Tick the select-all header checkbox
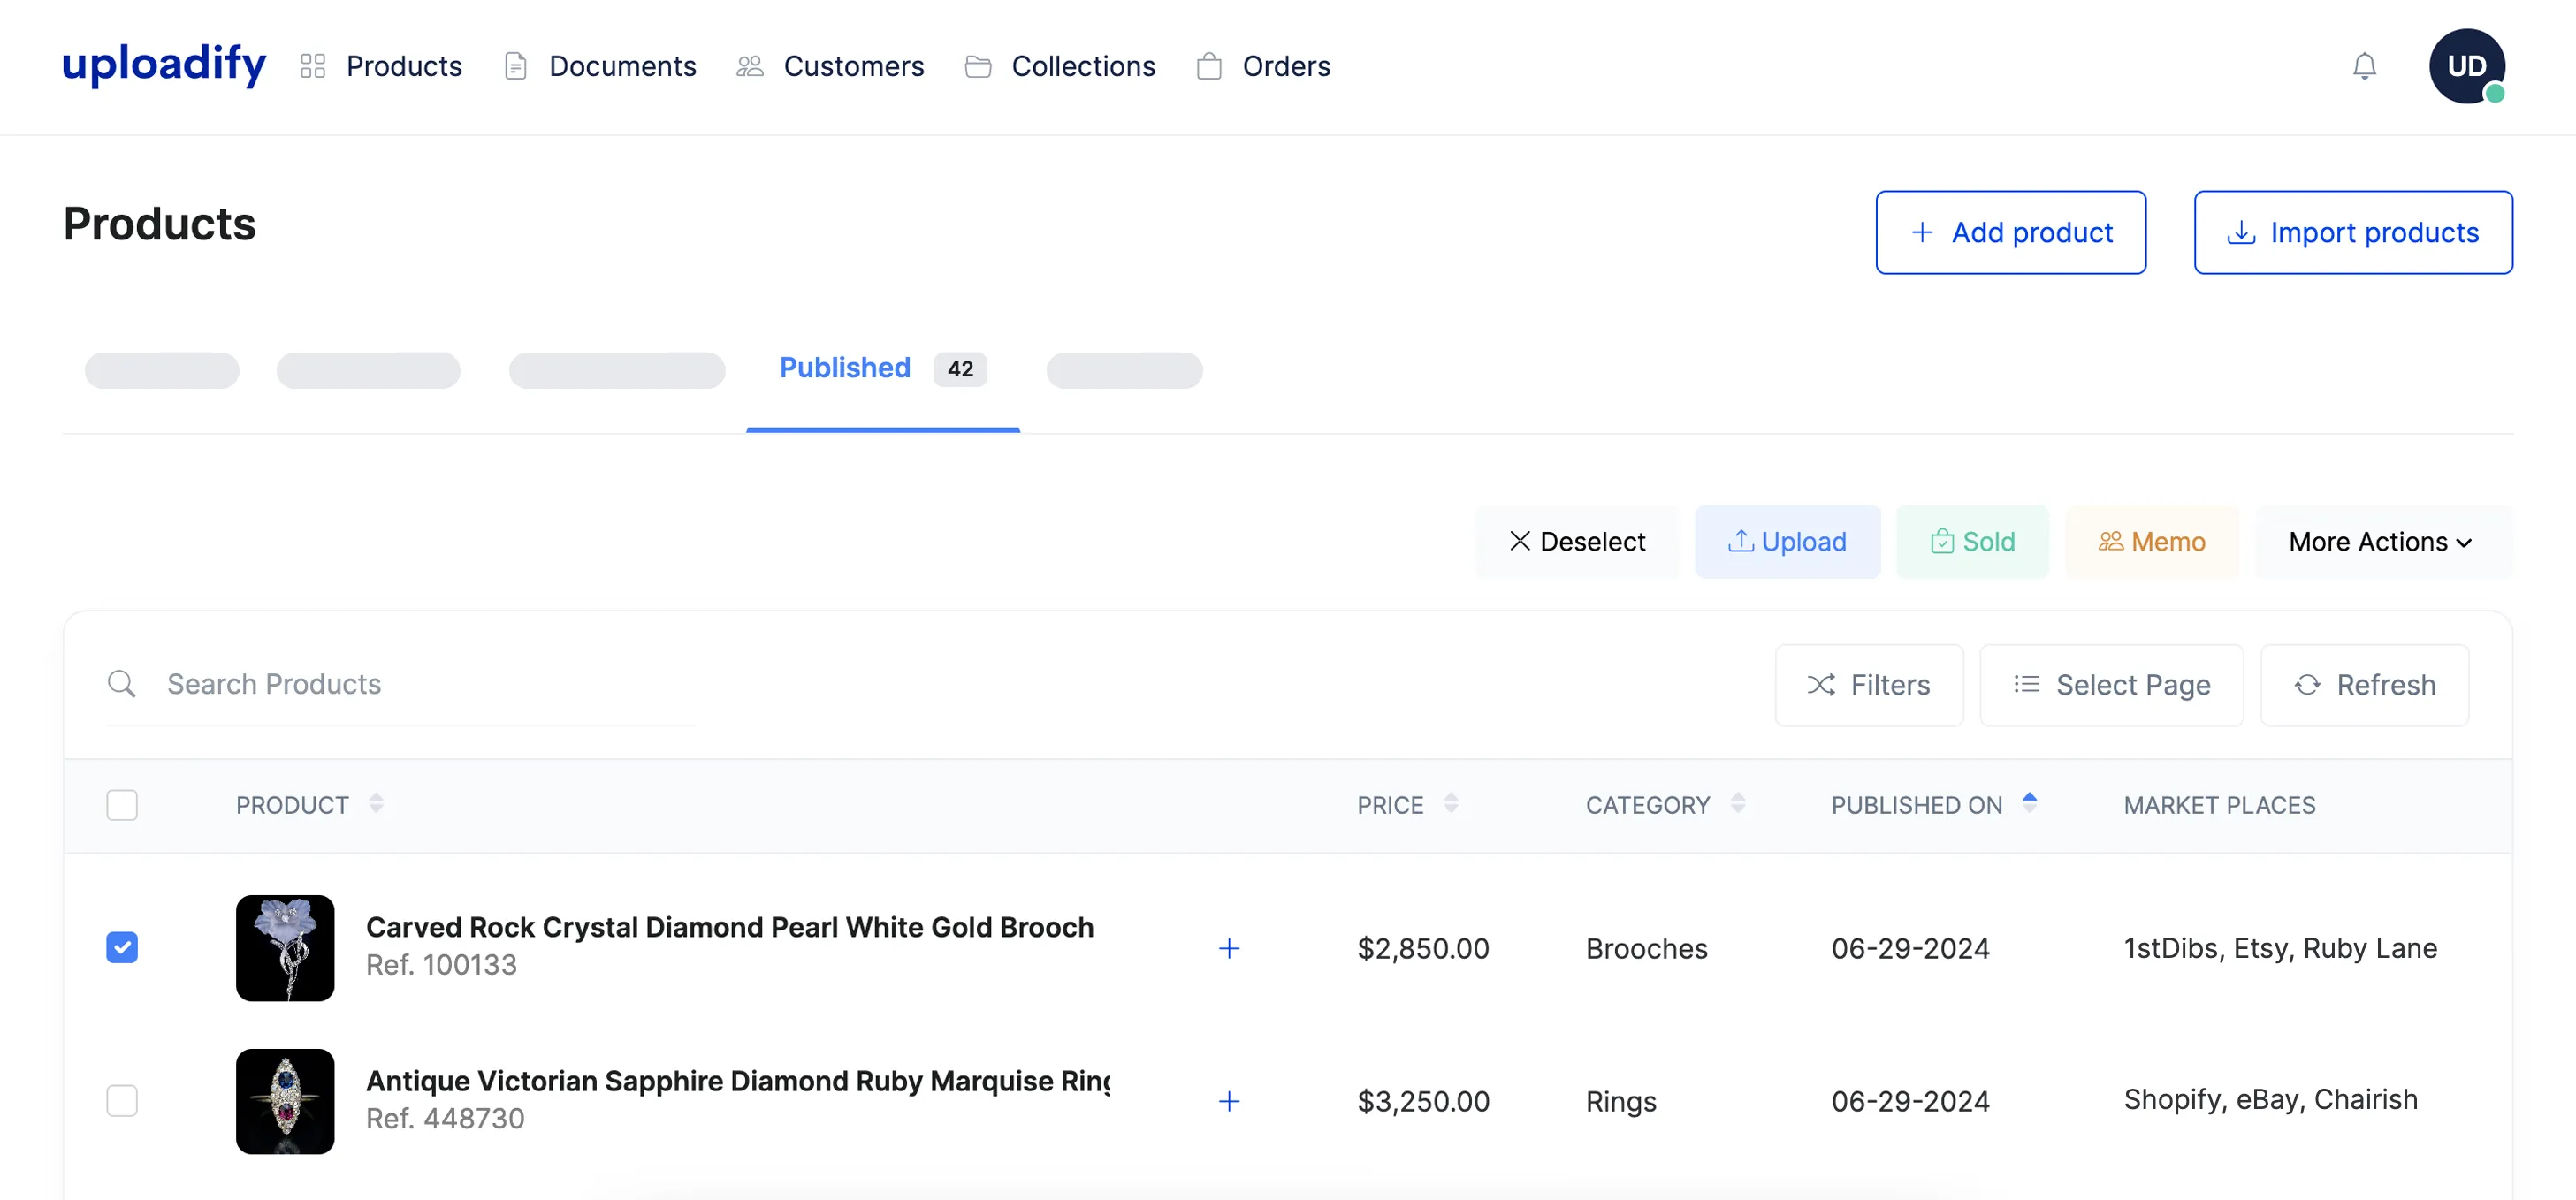The image size is (2576, 1200). click(122, 805)
